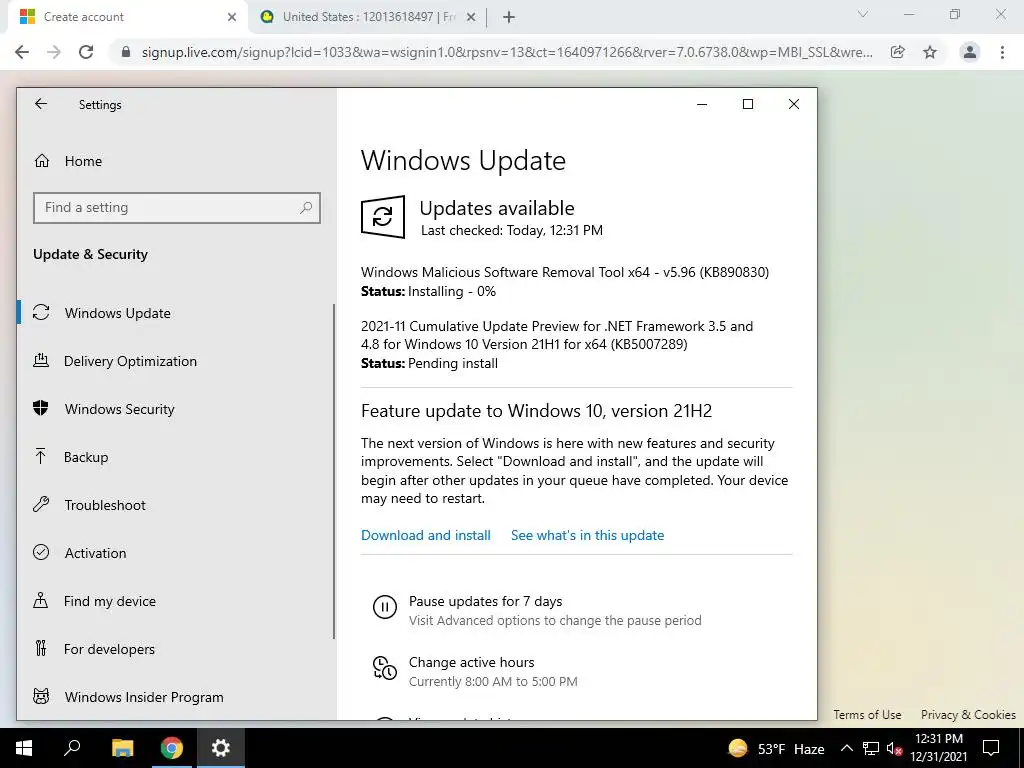Screen dimensions: 1024x768
Task: Open Delivery Optimization settings
Action: [130, 361]
